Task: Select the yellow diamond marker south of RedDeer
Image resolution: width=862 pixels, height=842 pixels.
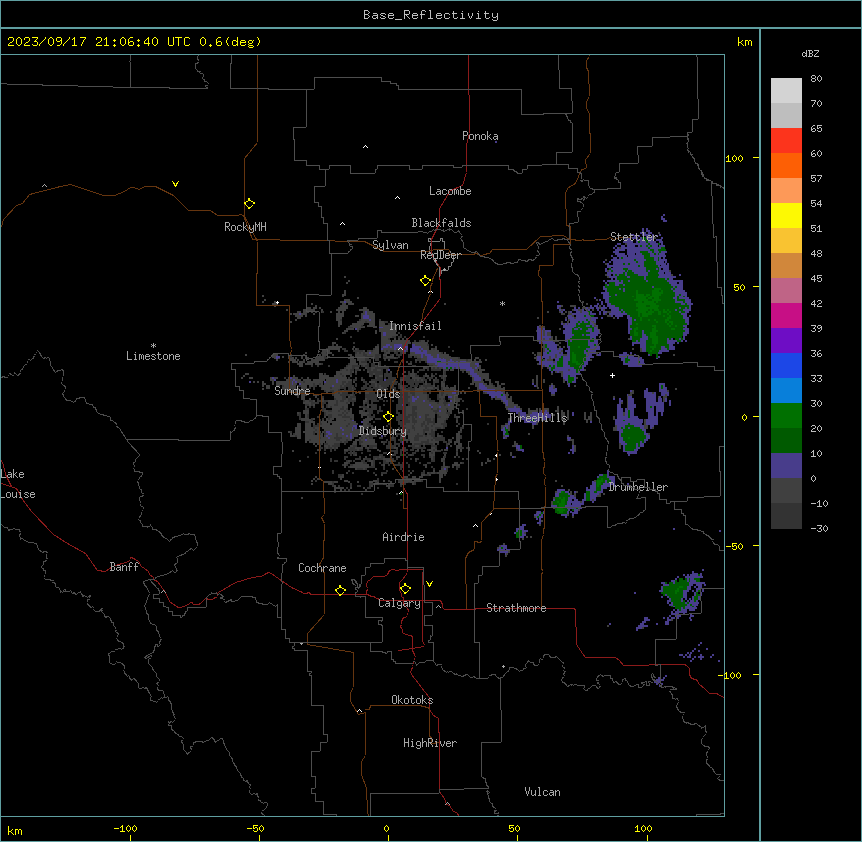Action: 425,280
